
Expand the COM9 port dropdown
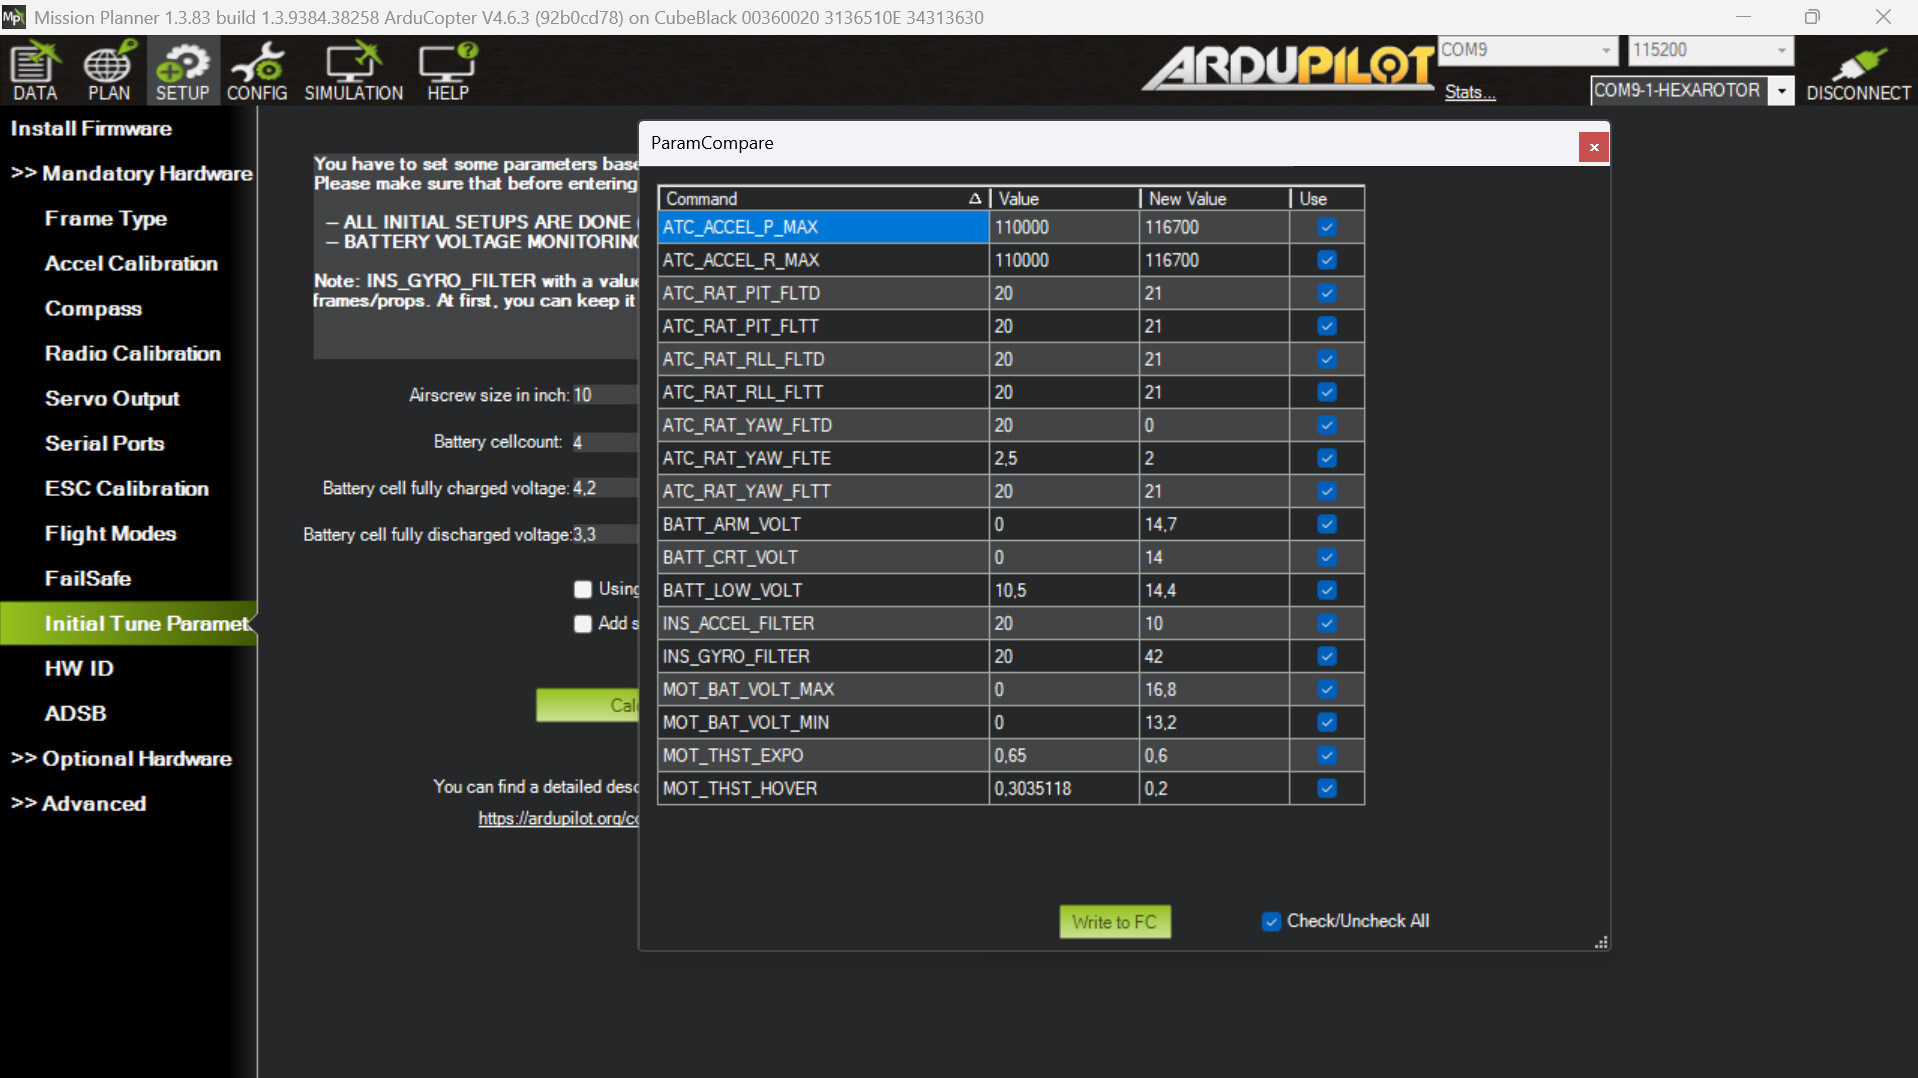pos(1605,50)
